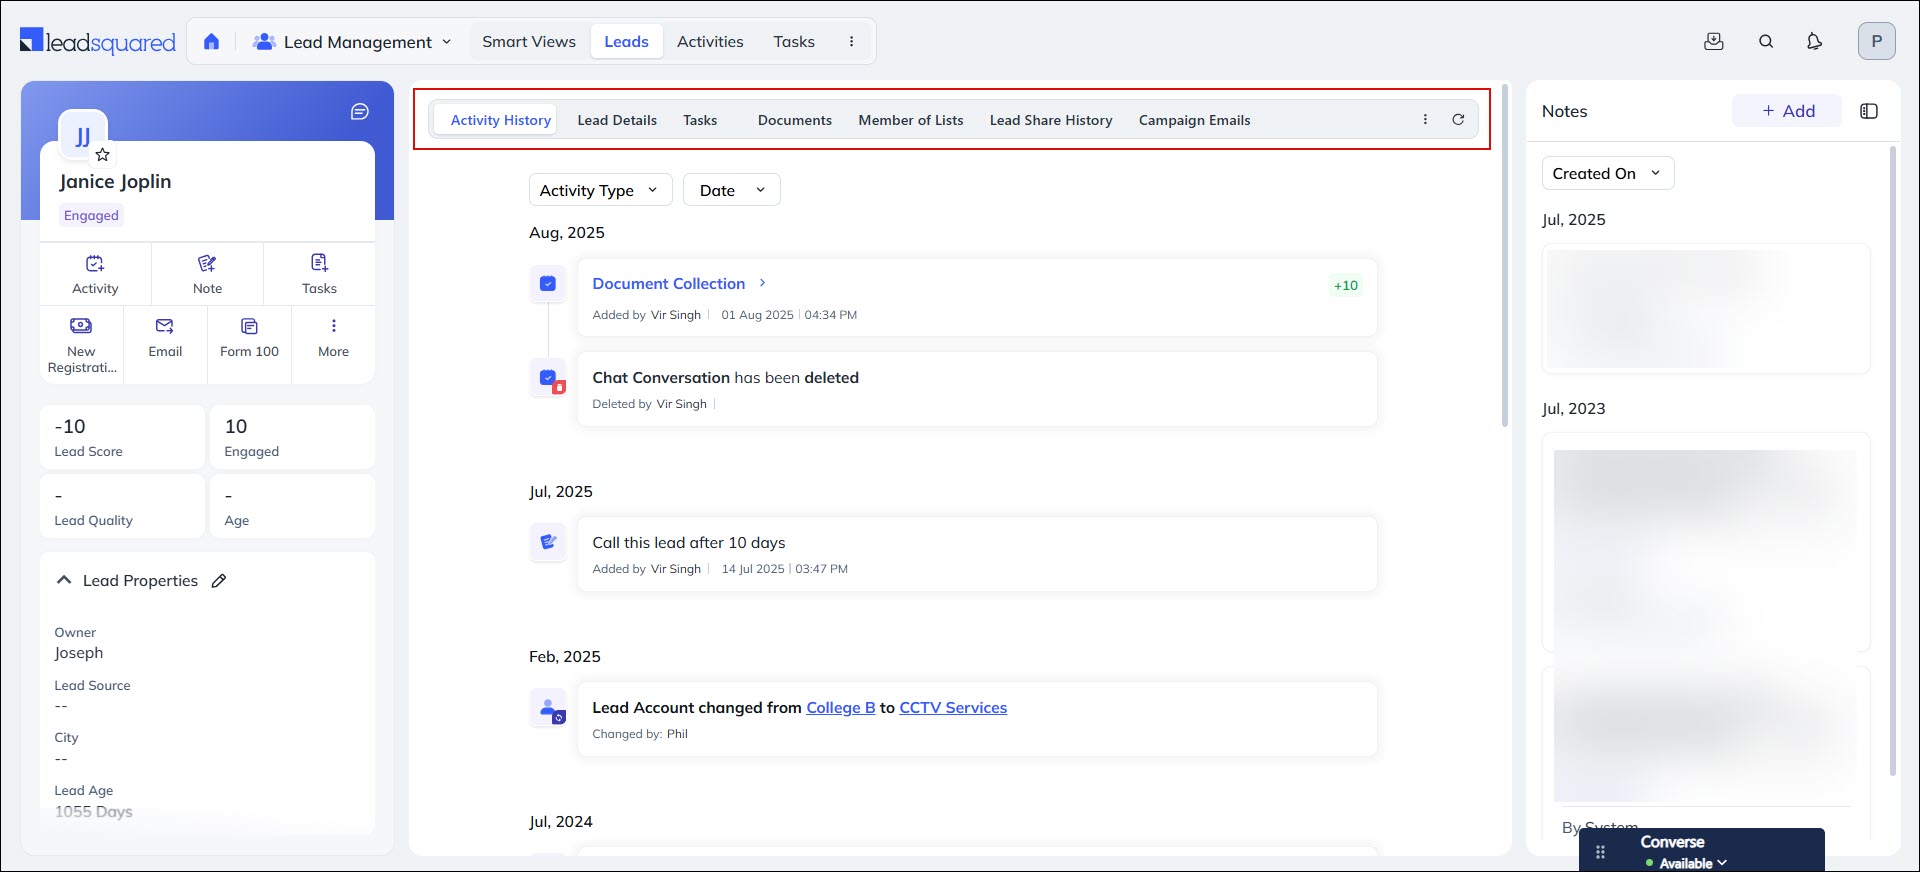Viewport: 1920px width, 872px height.
Task: Open Created On sort dropdown
Action: click(1607, 173)
